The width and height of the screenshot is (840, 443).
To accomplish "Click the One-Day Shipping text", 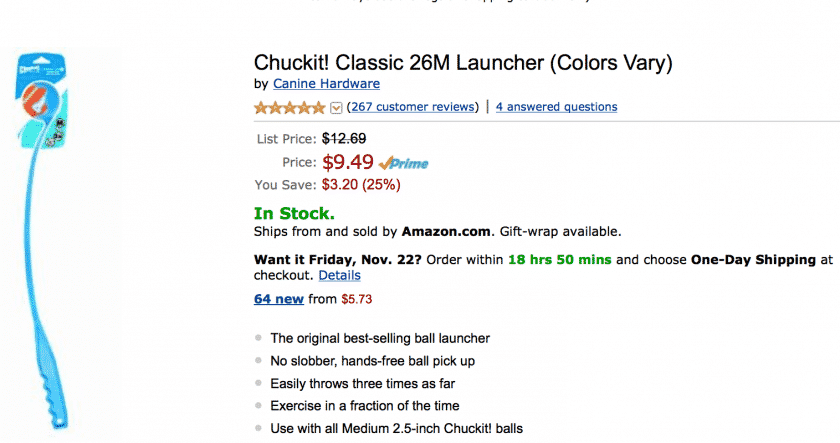I will coord(753,260).
